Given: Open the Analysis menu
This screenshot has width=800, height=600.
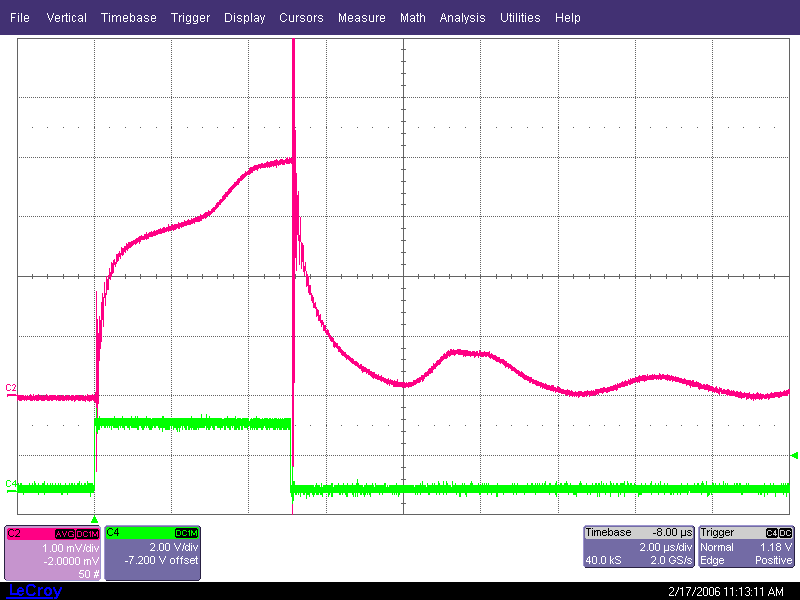Looking at the screenshot, I should 462,18.
